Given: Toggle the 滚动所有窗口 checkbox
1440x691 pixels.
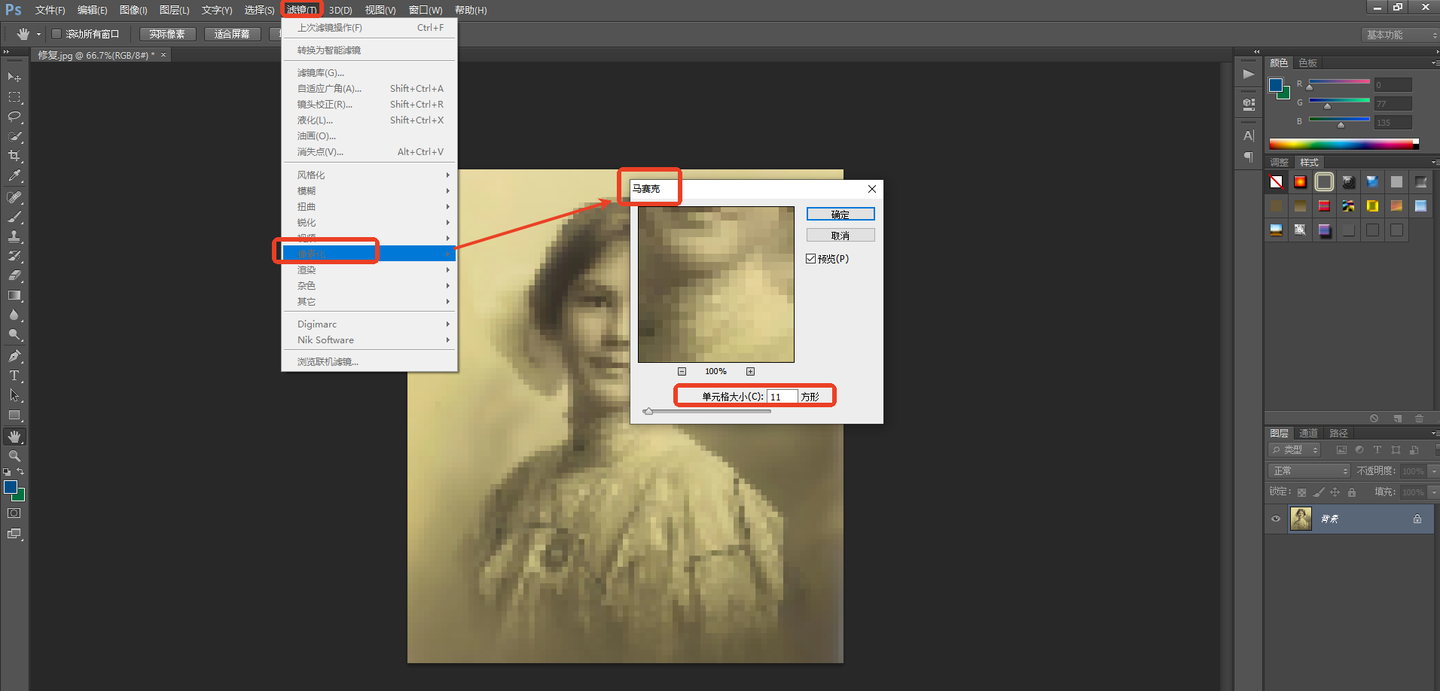Looking at the screenshot, I should (x=56, y=34).
